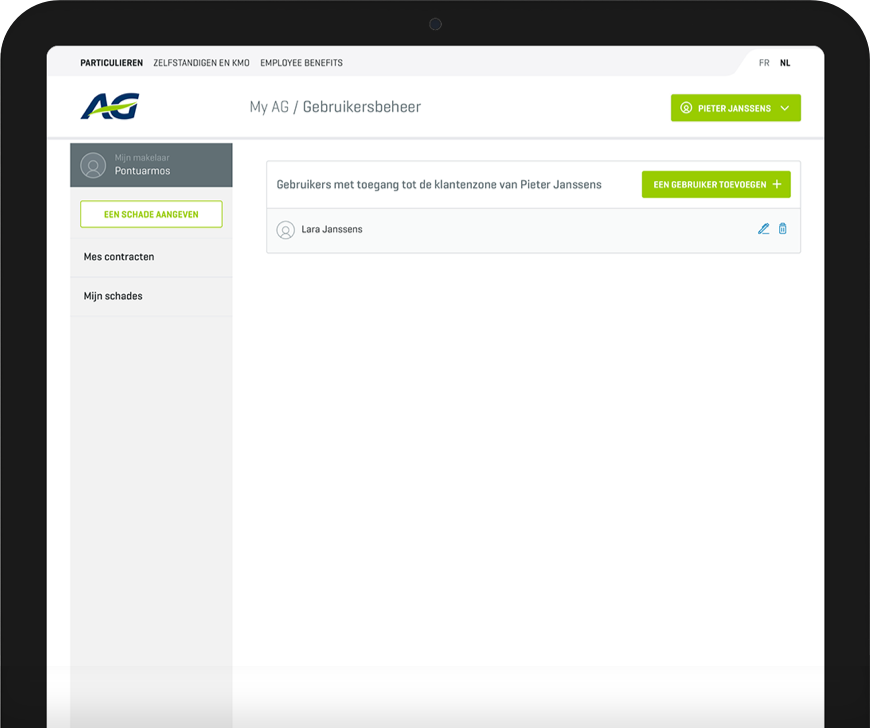Click the plus icon on the add-user button
This screenshot has height=728, width=870.
(777, 185)
